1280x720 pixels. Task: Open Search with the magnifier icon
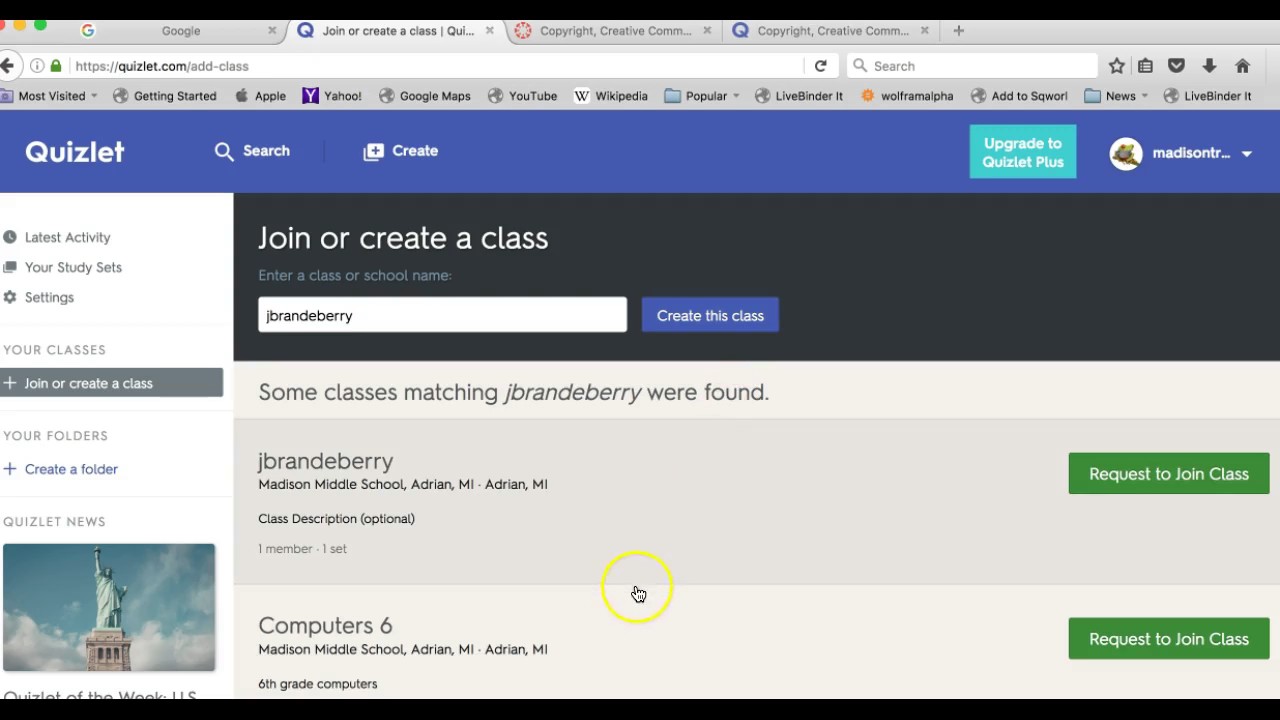click(224, 151)
